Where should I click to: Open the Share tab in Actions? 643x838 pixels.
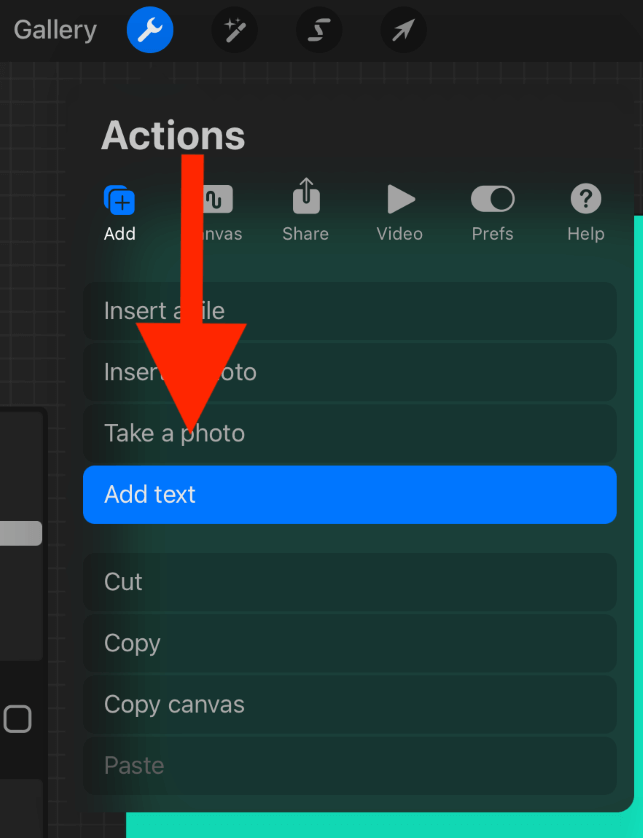tap(305, 213)
